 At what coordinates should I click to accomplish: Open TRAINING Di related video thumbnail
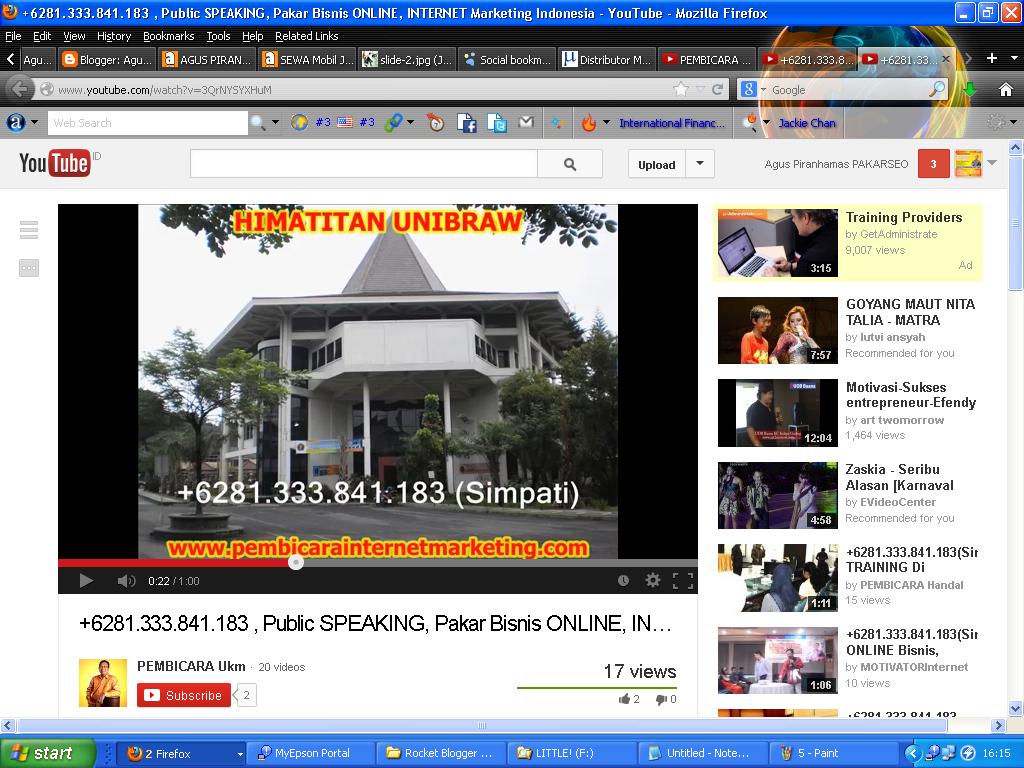(x=777, y=578)
